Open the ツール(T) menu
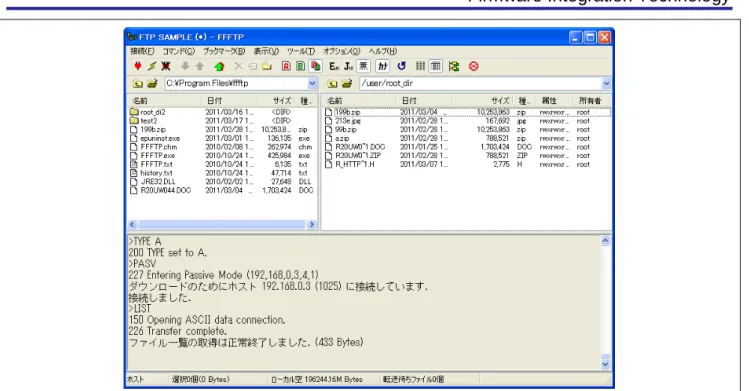The width and height of the screenshot is (749, 391). coord(301,51)
